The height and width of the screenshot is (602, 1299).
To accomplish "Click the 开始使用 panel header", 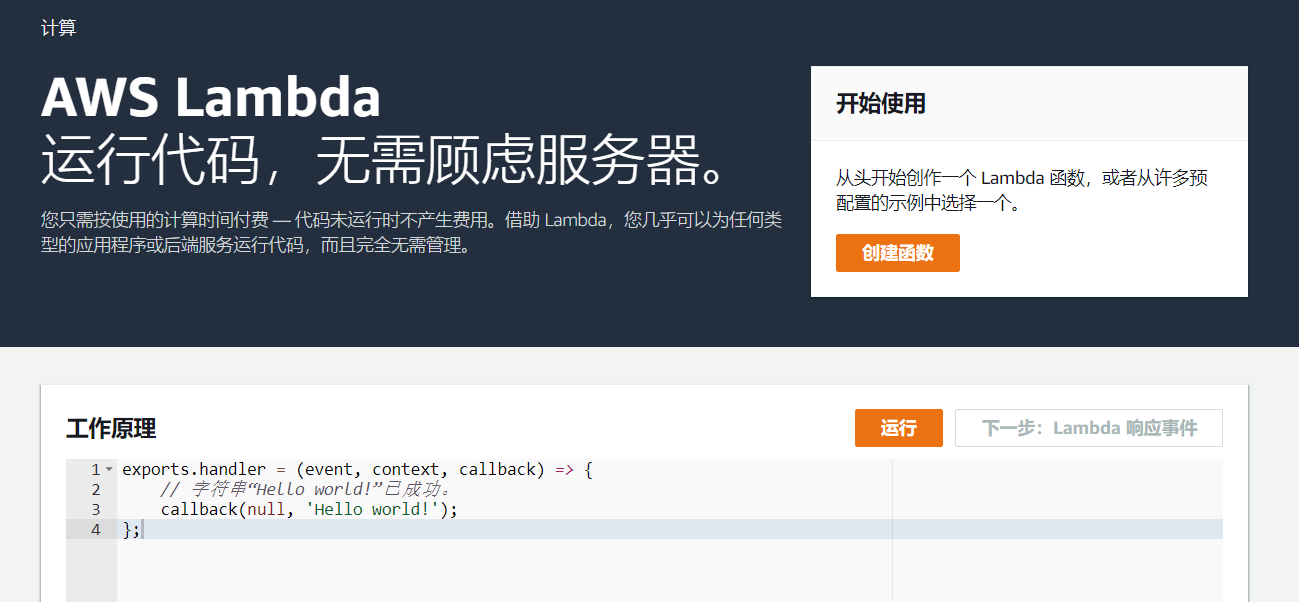I will 881,103.
